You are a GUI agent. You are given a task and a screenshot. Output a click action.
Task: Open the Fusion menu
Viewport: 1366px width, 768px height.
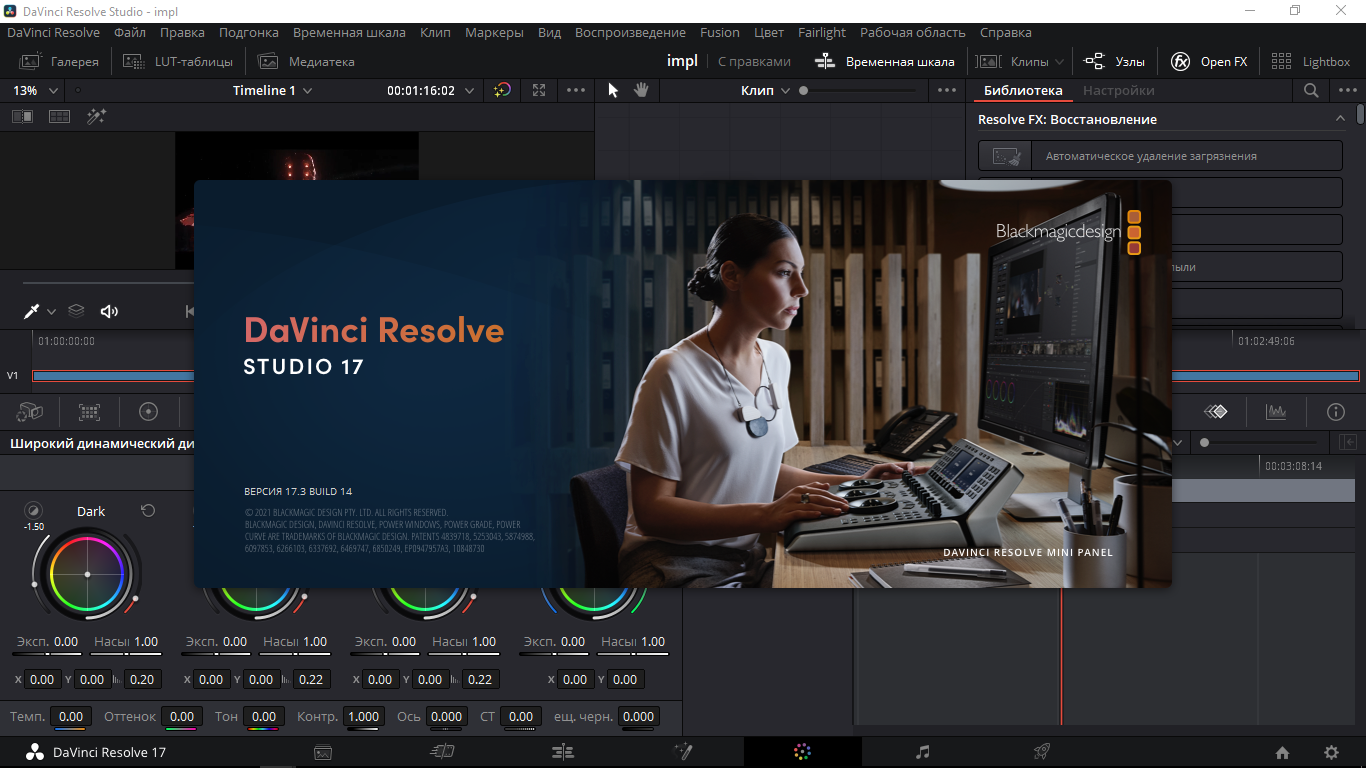(x=720, y=32)
